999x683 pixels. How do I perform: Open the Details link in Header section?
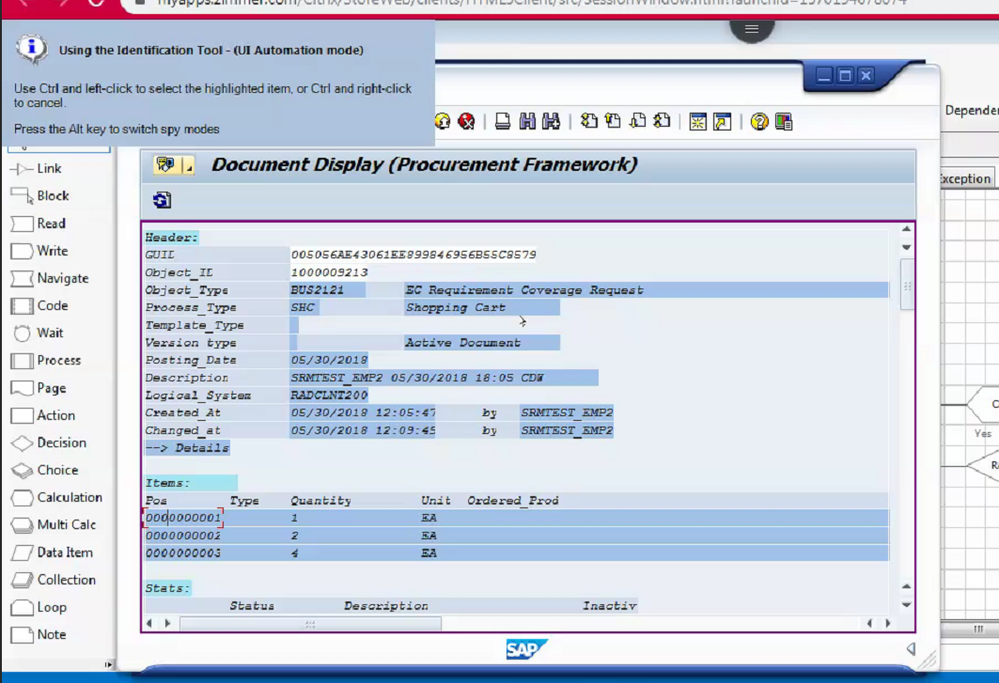(187, 448)
